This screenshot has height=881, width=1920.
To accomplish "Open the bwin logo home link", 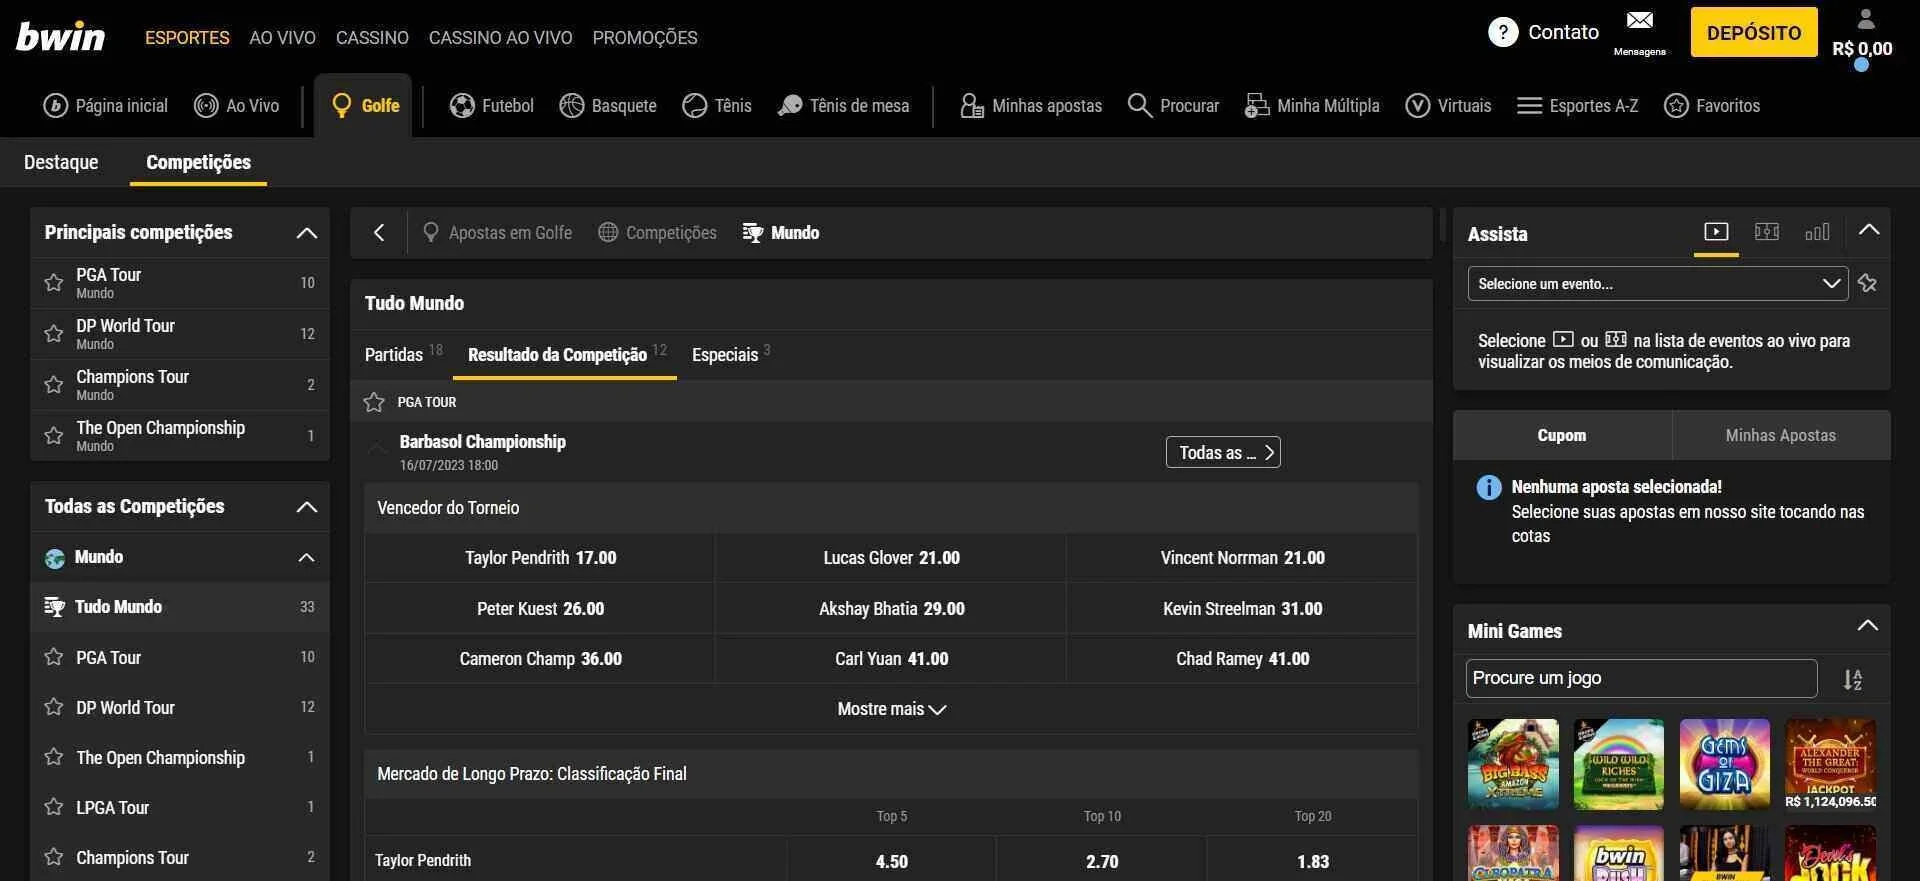I will [60, 37].
